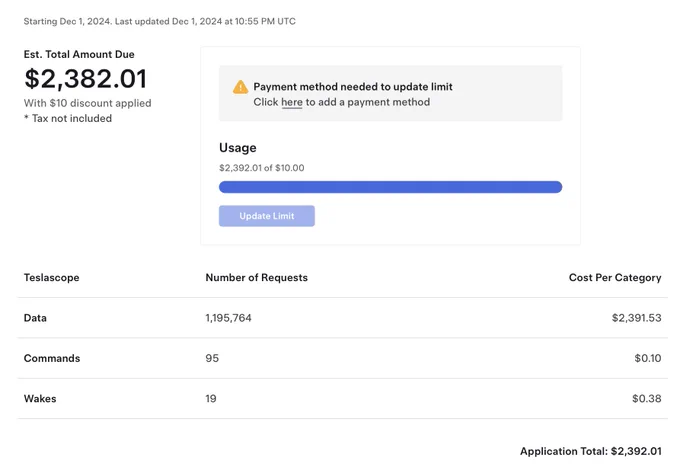Select the Wakes row label
The height and width of the screenshot is (467, 680).
click(x=40, y=398)
